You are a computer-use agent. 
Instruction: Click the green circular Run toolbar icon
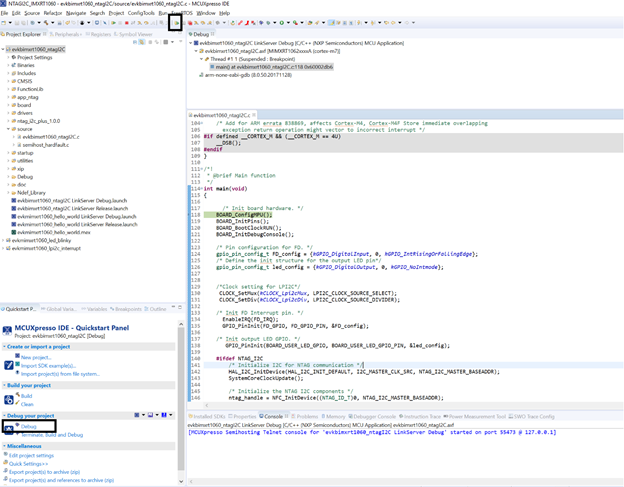[x=282, y=23]
